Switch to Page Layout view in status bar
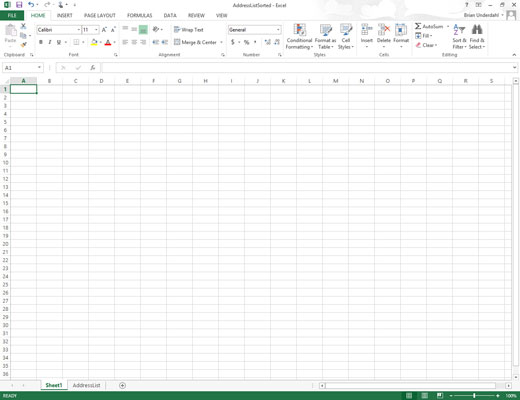The image size is (520, 400). point(424,396)
